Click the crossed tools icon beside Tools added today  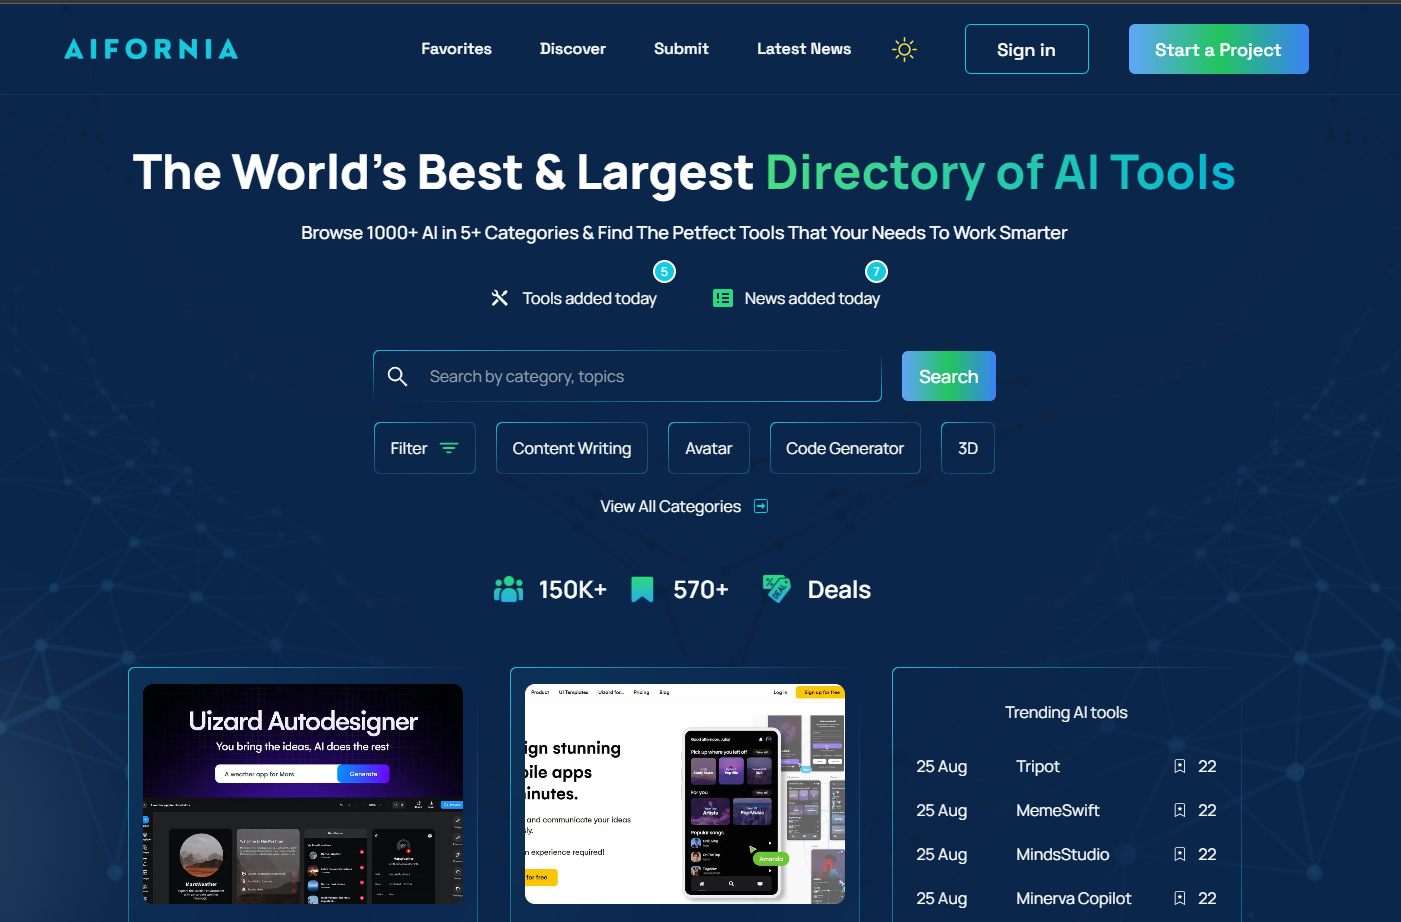(x=500, y=298)
